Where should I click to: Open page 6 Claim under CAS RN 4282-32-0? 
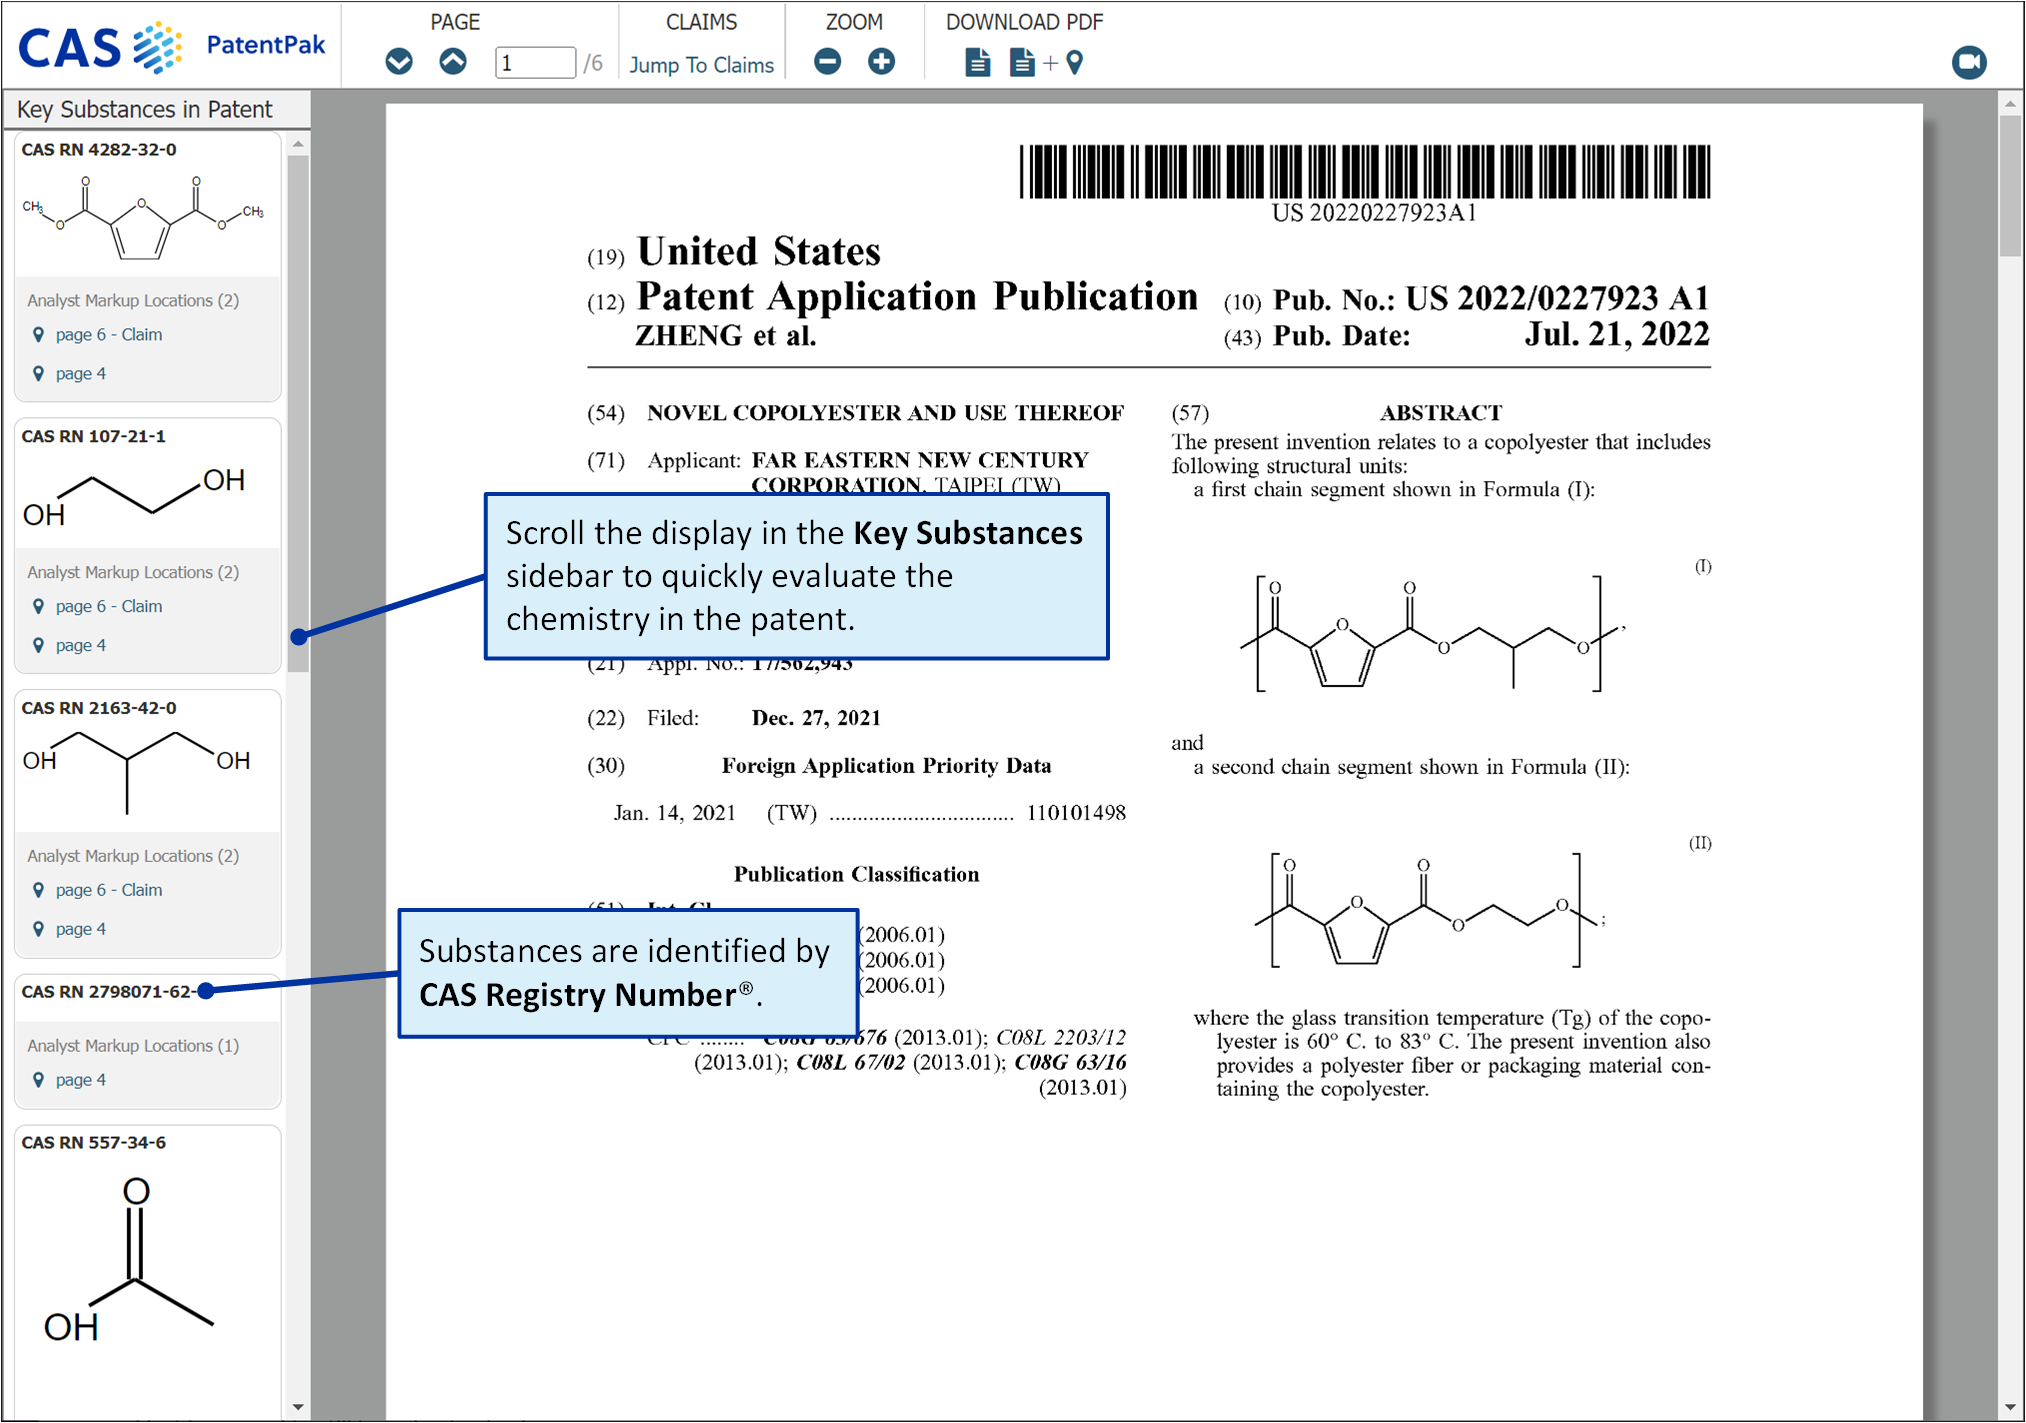[108, 335]
